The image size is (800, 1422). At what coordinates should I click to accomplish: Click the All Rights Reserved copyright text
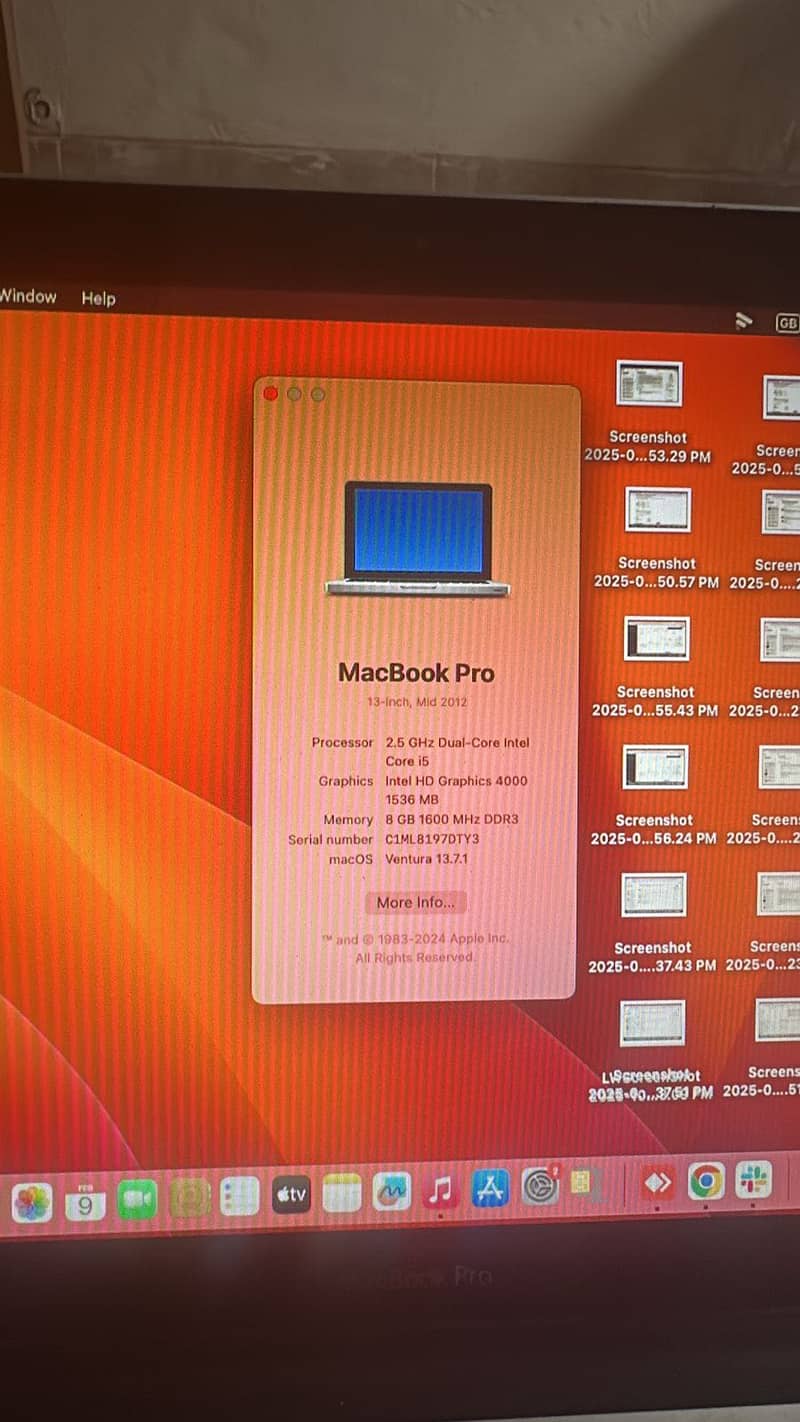[415, 958]
